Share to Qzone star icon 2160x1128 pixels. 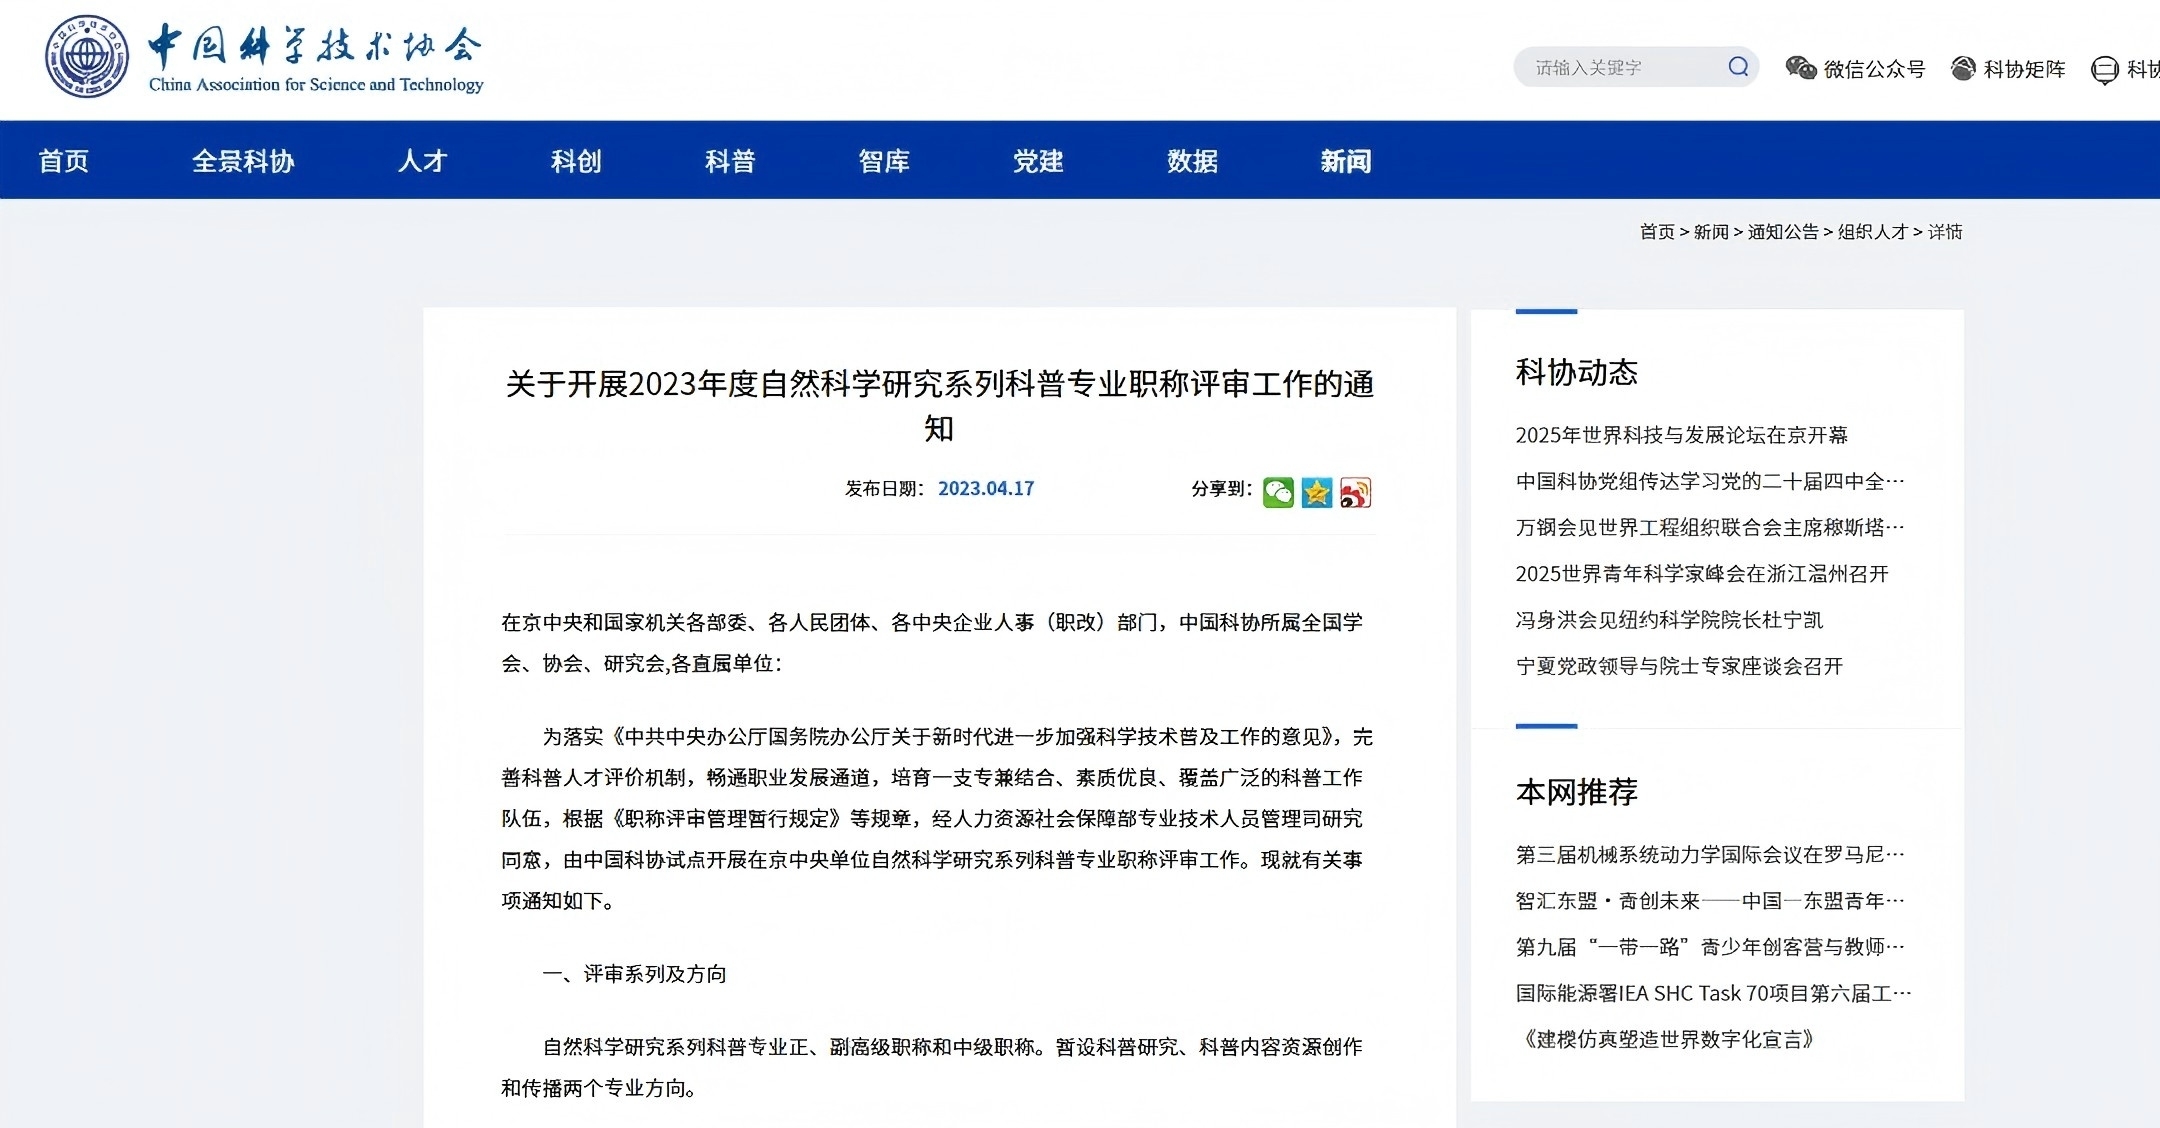point(1317,492)
